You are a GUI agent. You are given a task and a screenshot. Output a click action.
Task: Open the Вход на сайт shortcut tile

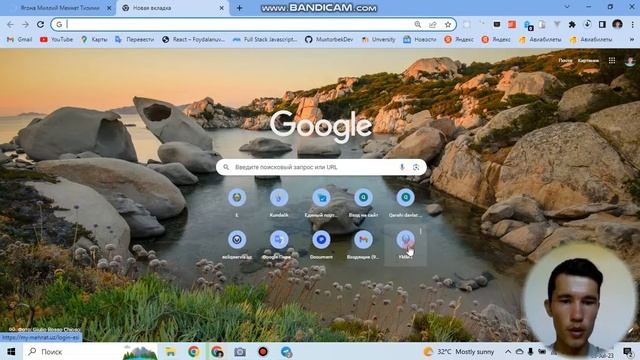tap(363, 202)
